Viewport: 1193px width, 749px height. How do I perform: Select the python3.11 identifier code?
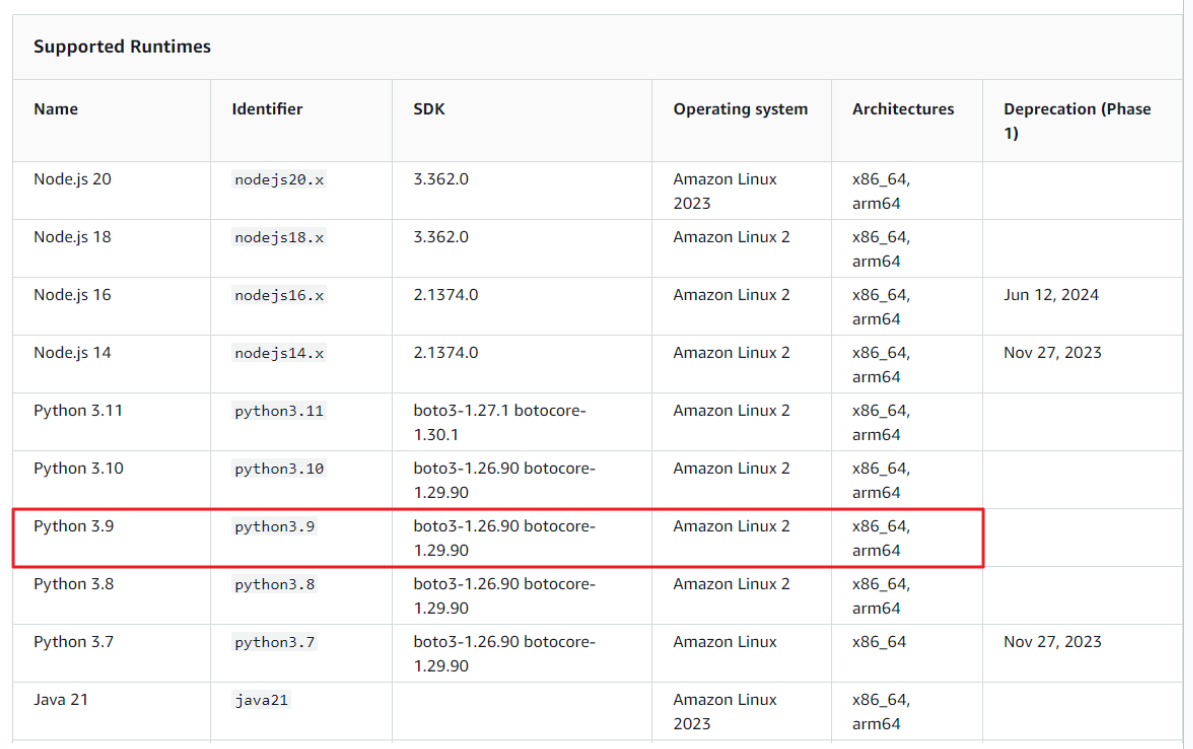[279, 411]
